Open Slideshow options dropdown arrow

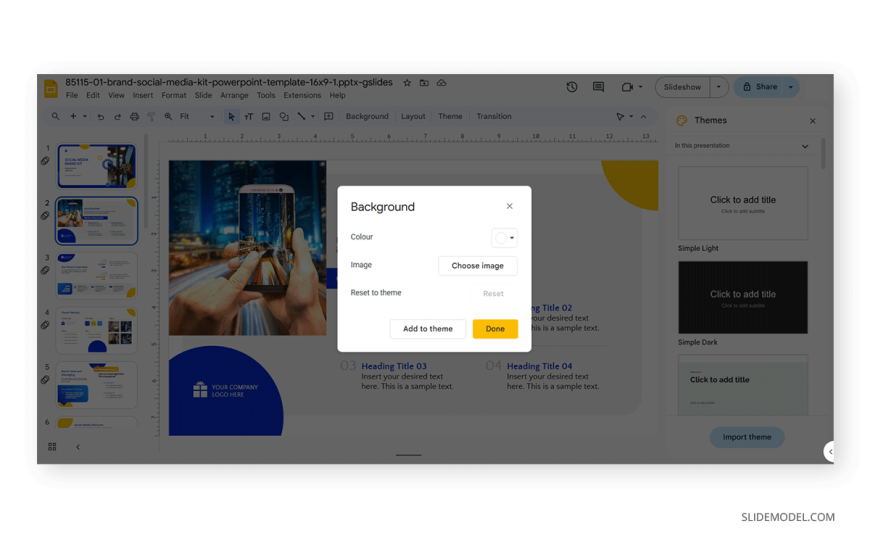pyautogui.click(x=719, y=87)
